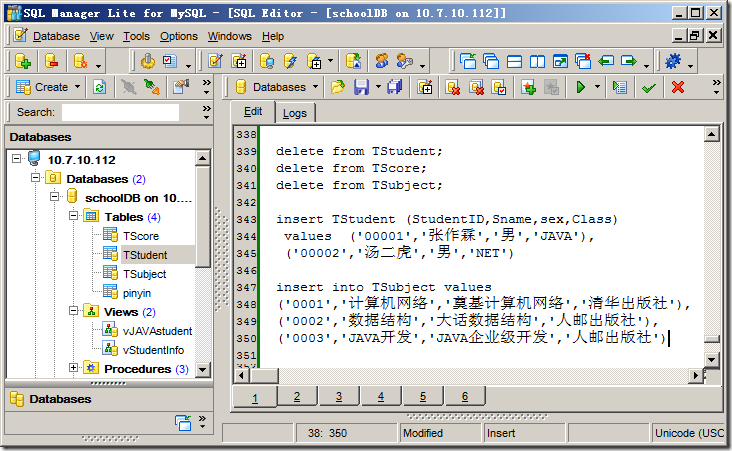This screenshot has width=732, height=451.
Task: Select the vJAVAstudent view
Action: [x=157, y=331]
